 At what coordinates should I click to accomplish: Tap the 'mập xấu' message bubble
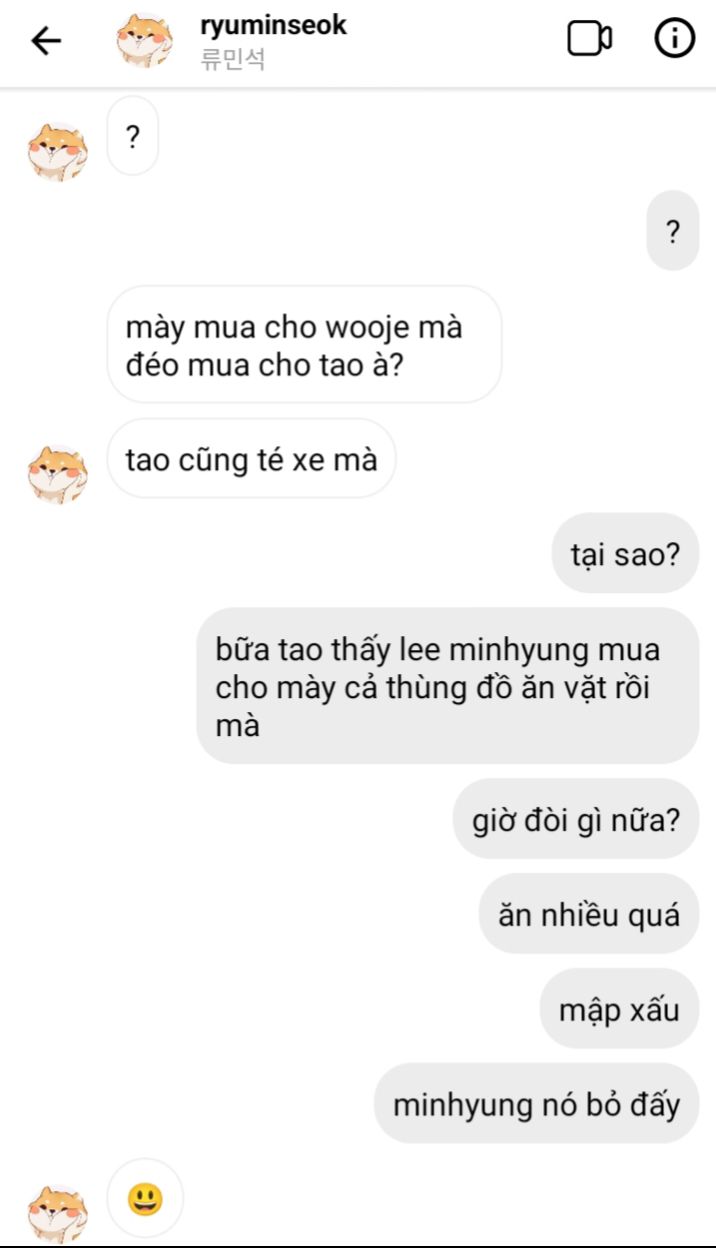619,1009
